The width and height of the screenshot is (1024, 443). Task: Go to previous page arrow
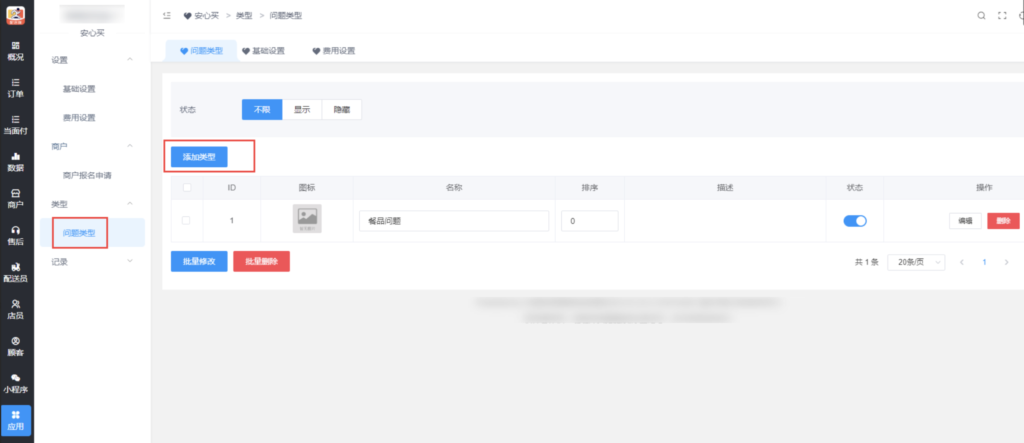point(962,262)
